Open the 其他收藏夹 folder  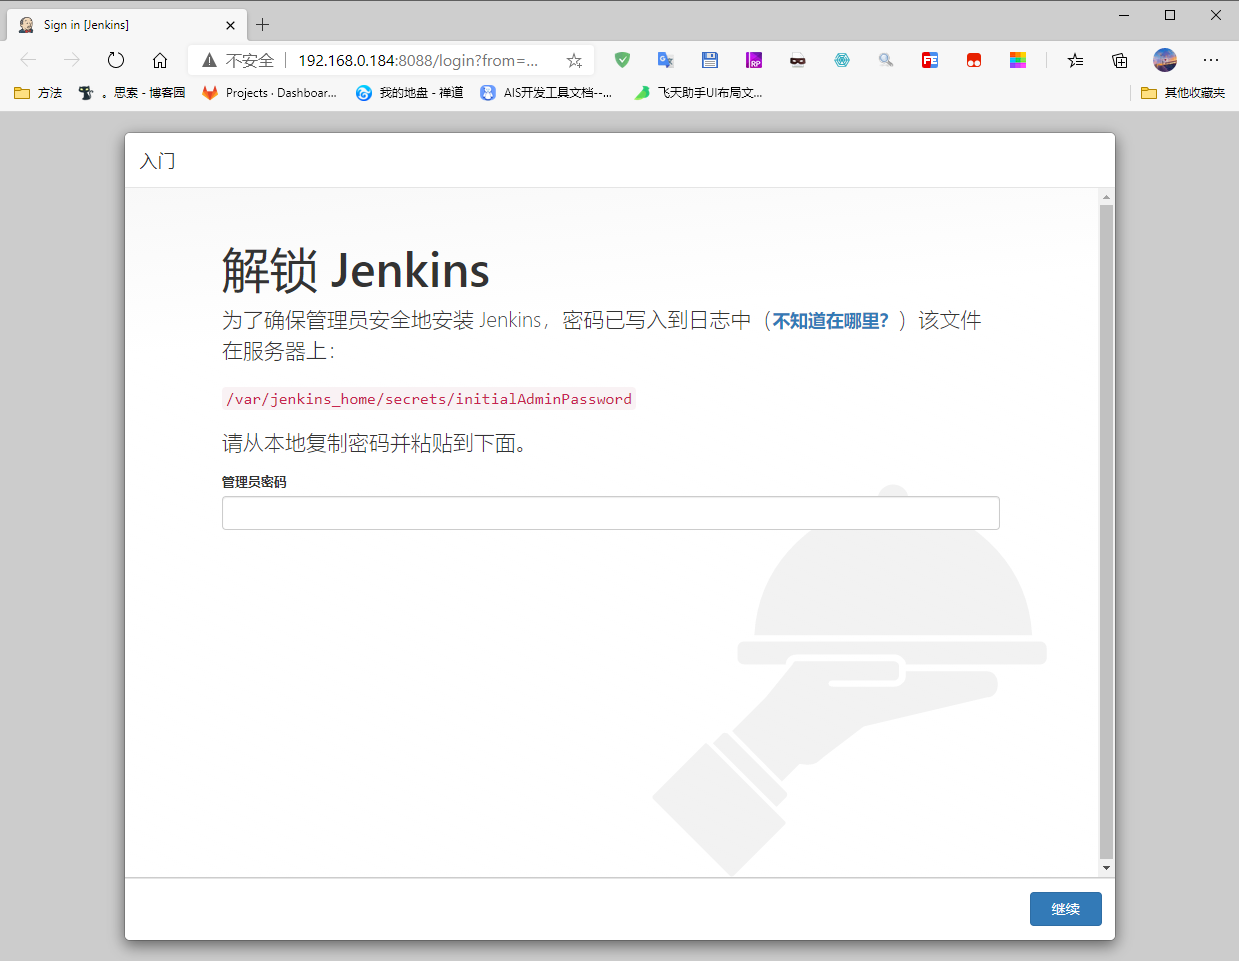click(1183, 92)
